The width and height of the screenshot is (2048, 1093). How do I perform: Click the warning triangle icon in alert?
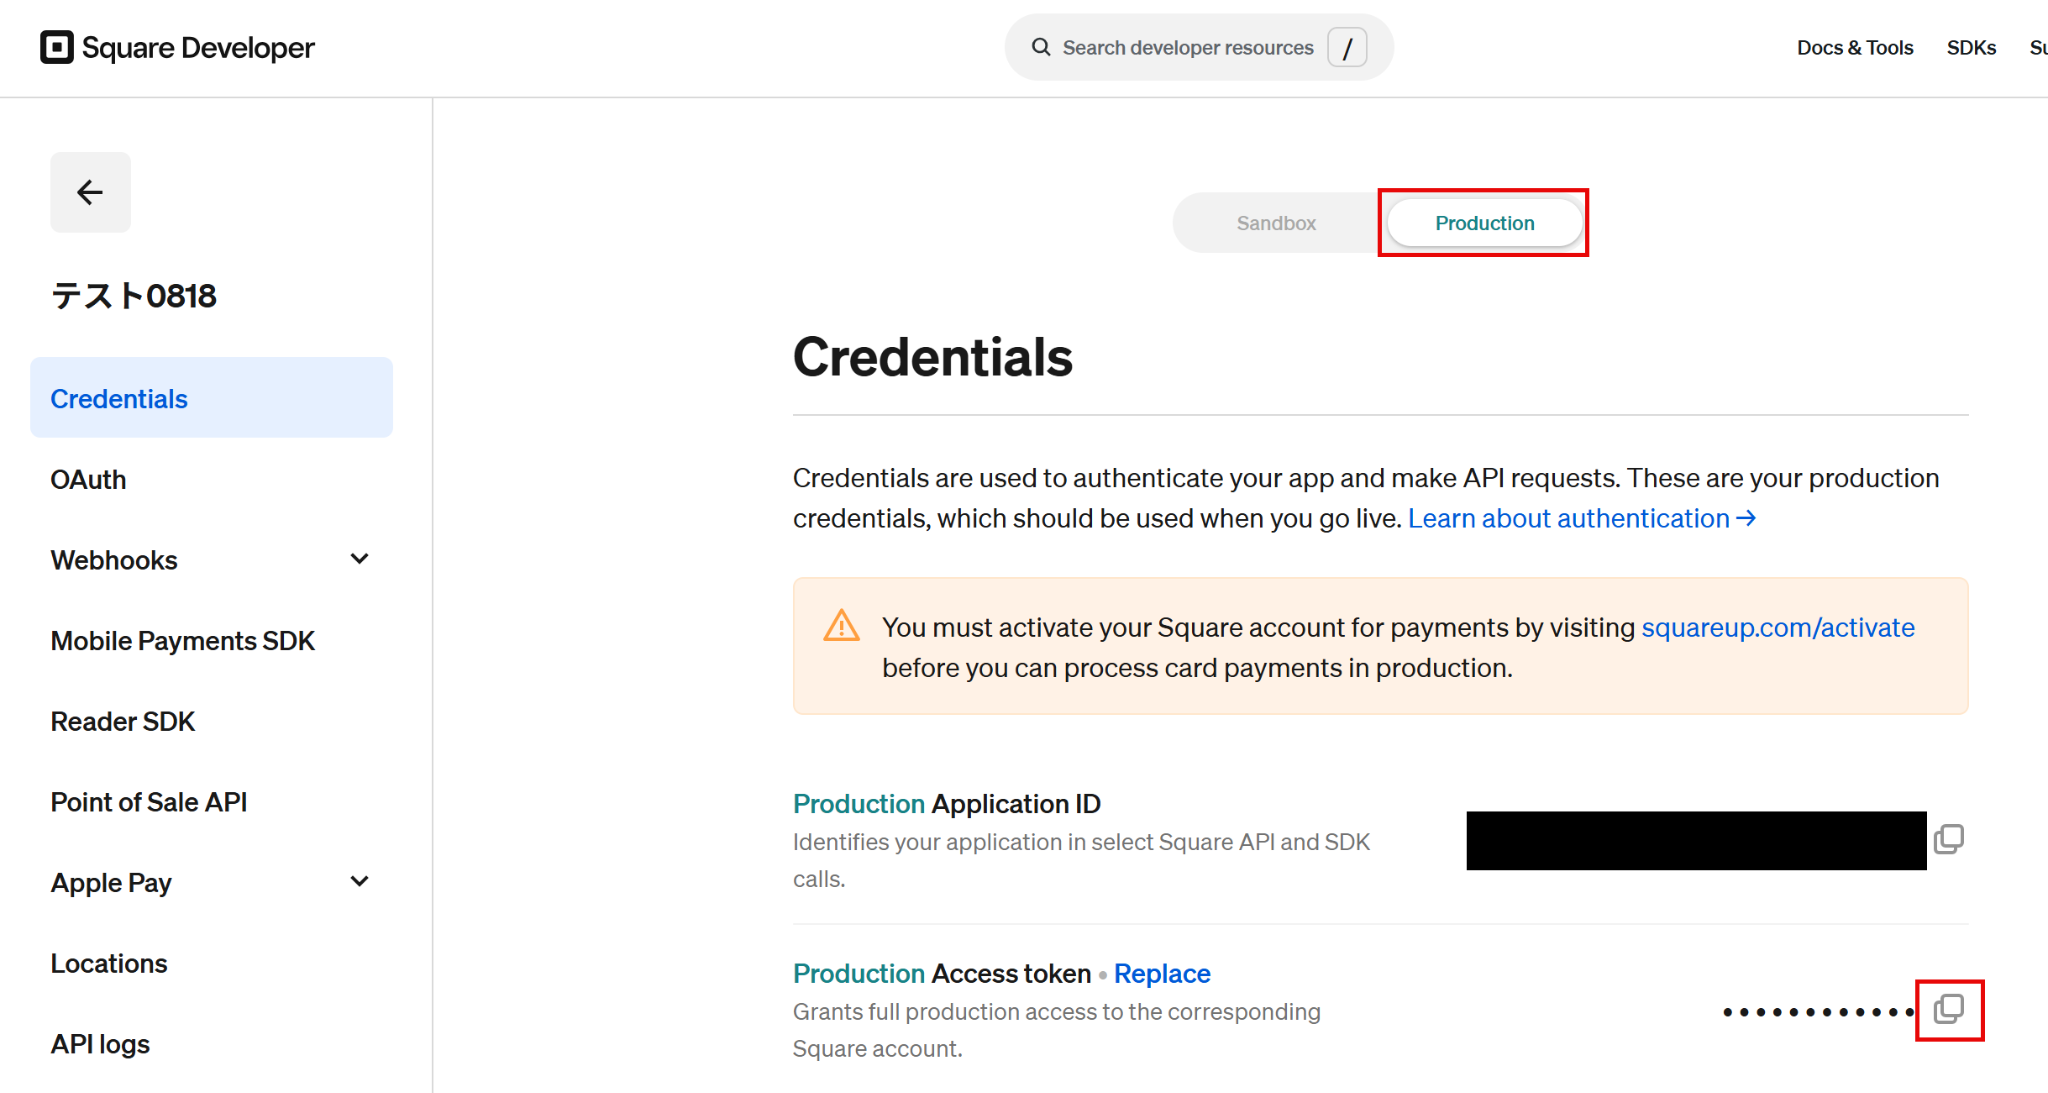point(841,626)
